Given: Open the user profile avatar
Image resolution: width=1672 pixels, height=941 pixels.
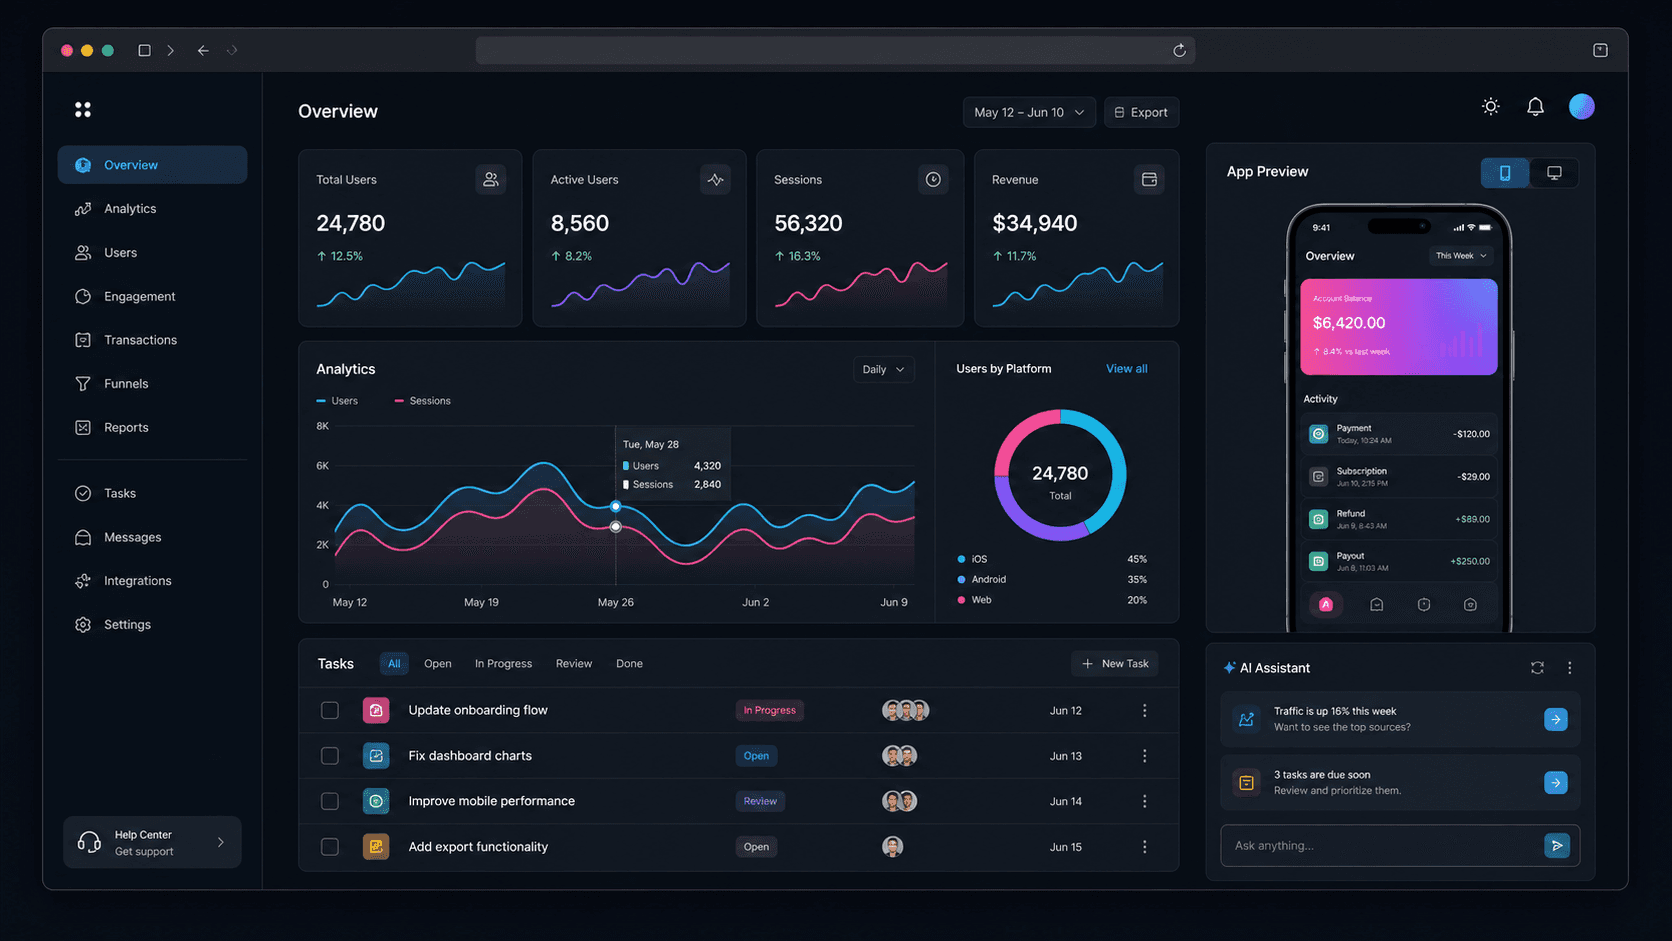Looking at the screenshot, I should (x=1582, y=107).
